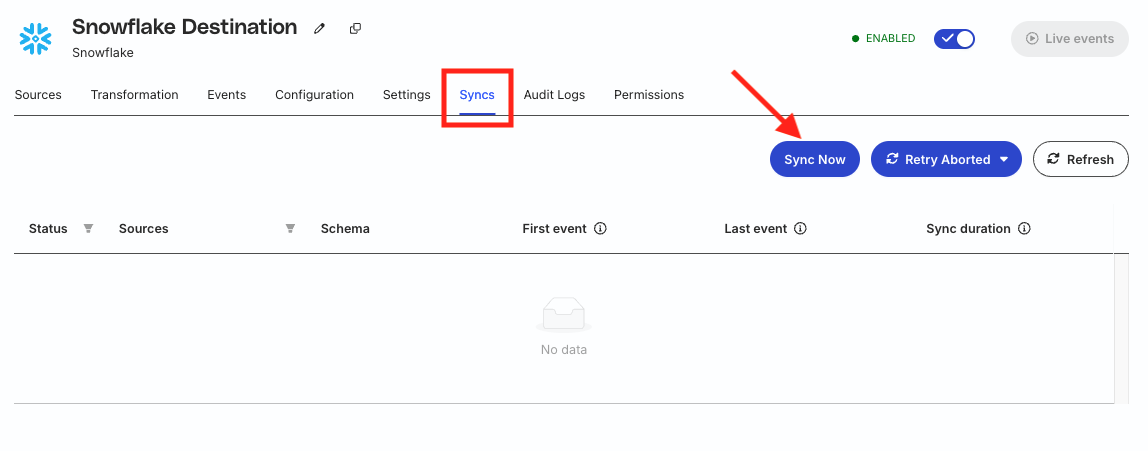The width and height of the screenshot is (1148, 451).
Task: Open the Syncs tab
Action: [477, 95]
